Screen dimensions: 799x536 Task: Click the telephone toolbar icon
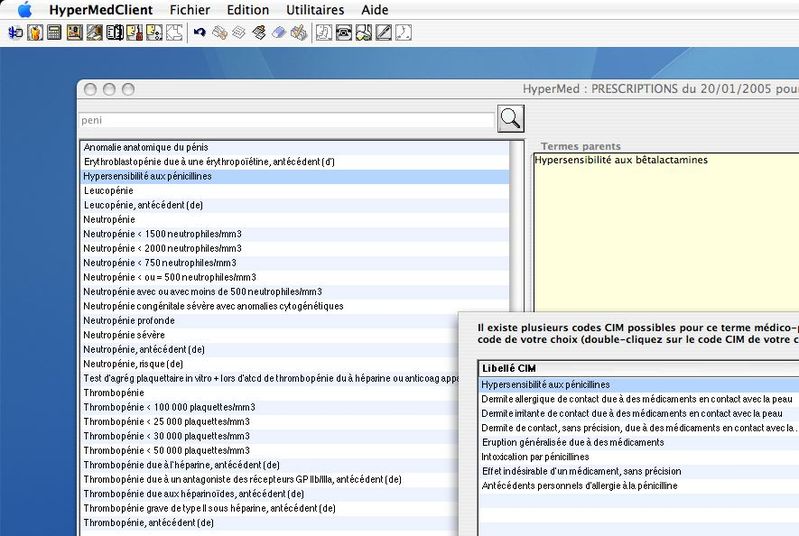(344, 33)
